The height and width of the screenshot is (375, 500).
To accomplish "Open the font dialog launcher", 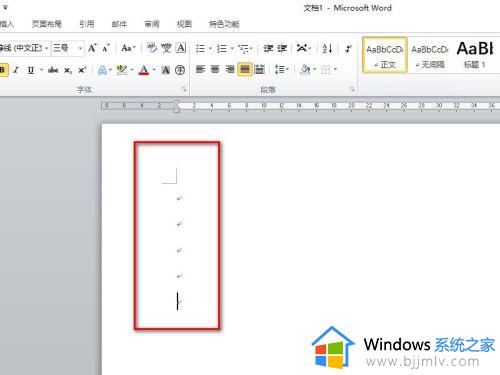I will coord(184,89).
